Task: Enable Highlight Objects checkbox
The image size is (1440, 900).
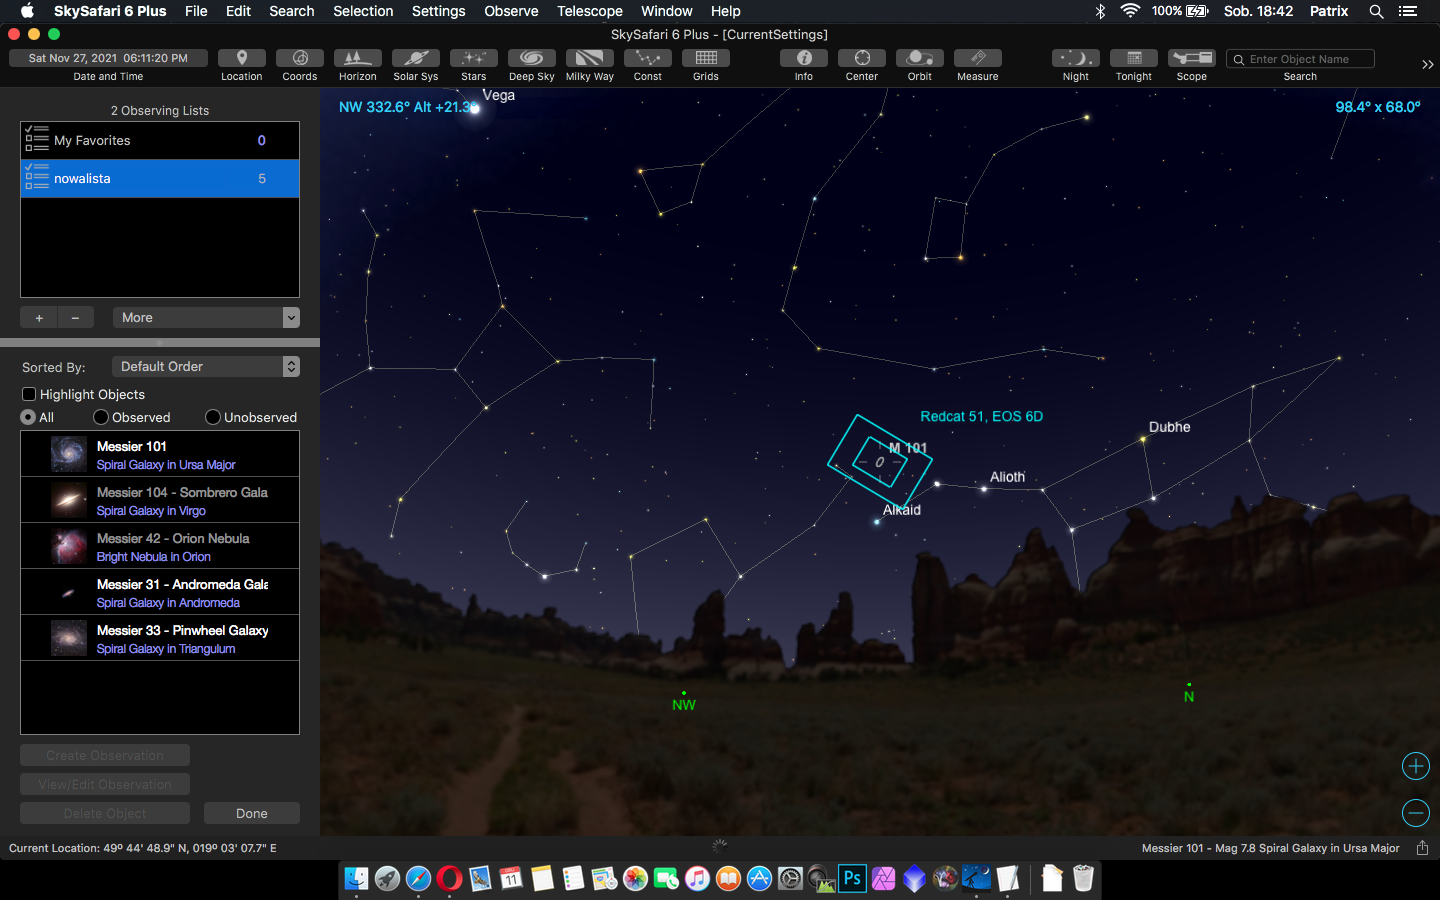Action: (29, 394)
